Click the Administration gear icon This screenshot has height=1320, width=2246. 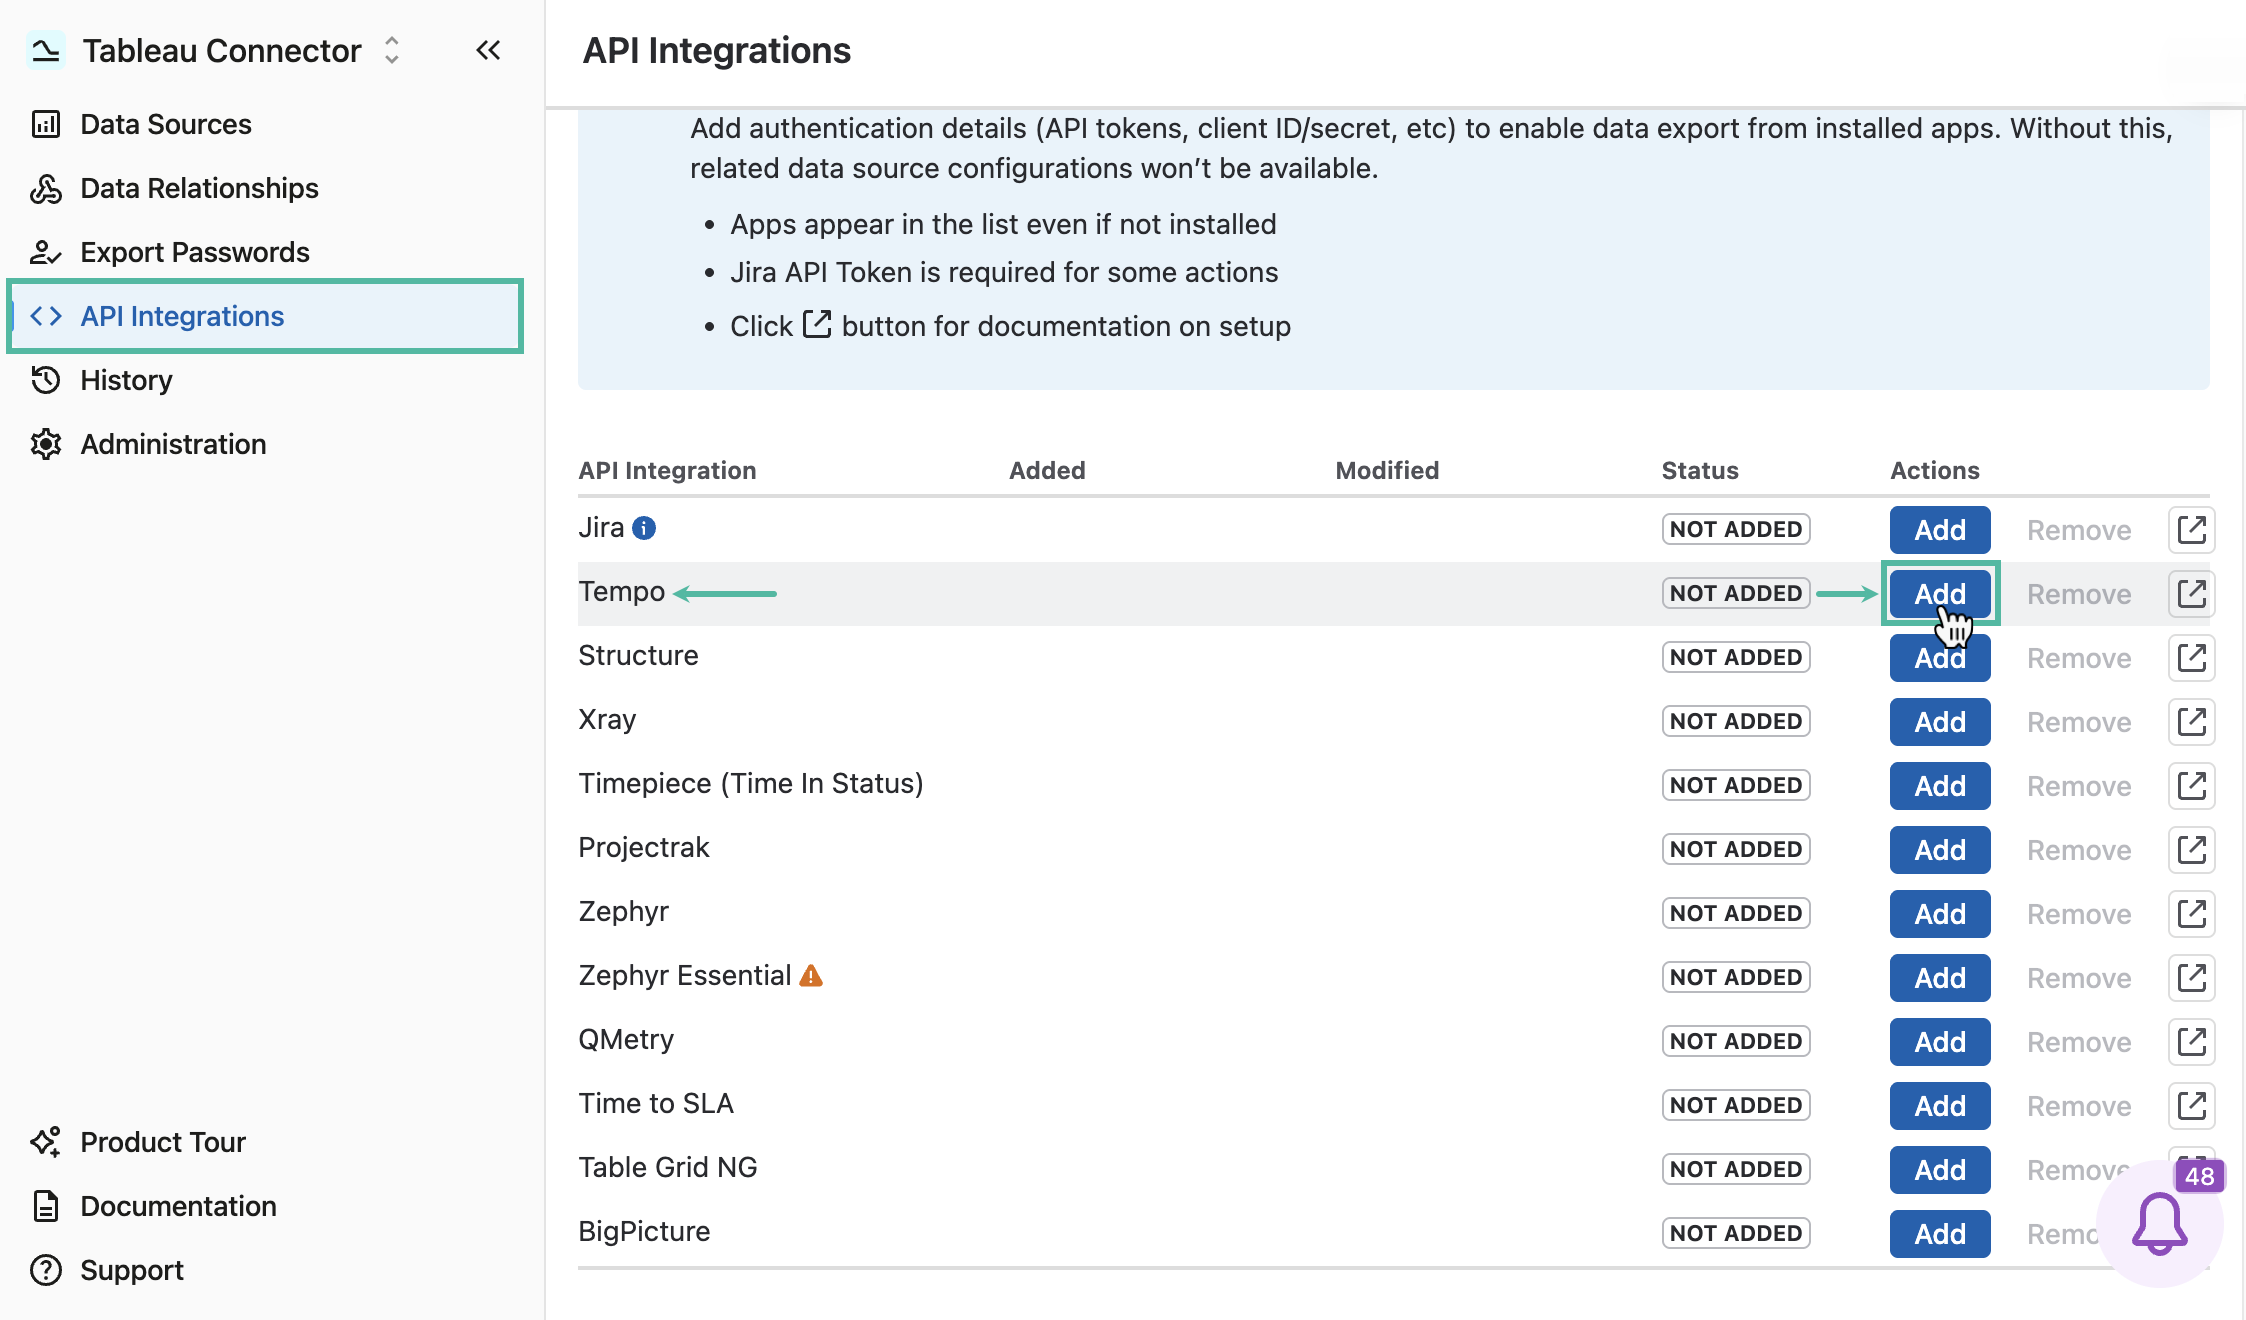[x=46, y=444]
